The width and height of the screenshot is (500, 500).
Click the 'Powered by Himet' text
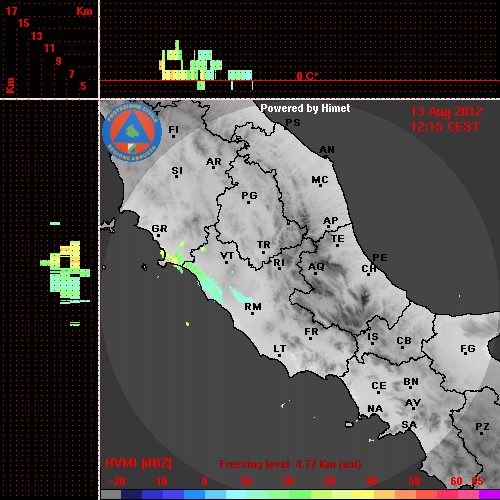coord(305,108)
